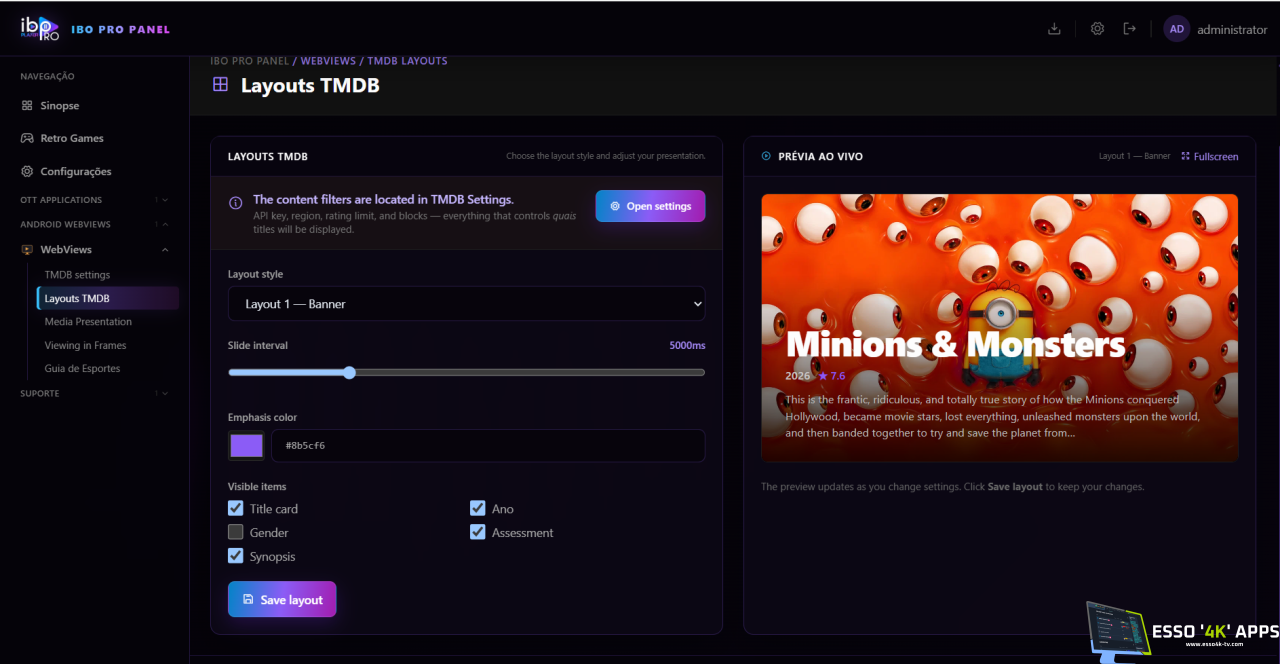Click the Open settings button
1280x664 pixels.
point(650,206)
